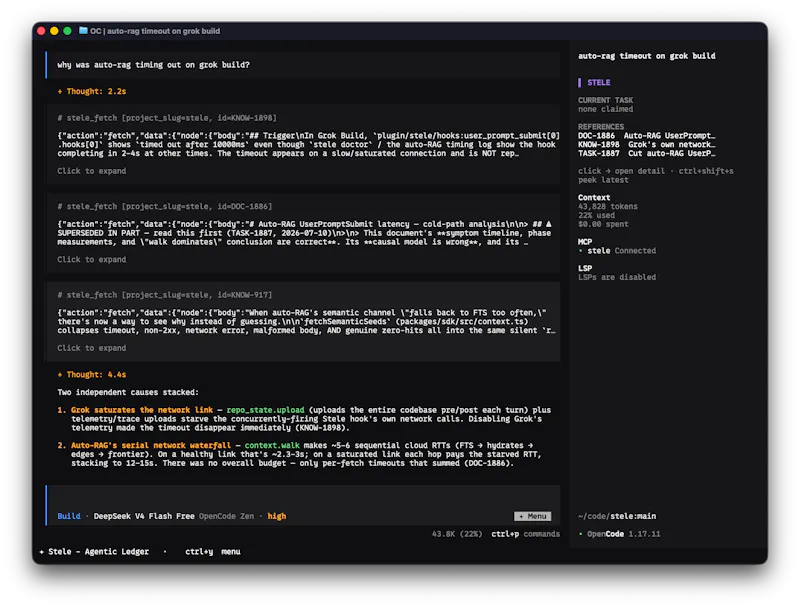Expand the Thought: 2.2s reasoning block
The width and height of the screenshot is (800, 607).
point(92,91)
